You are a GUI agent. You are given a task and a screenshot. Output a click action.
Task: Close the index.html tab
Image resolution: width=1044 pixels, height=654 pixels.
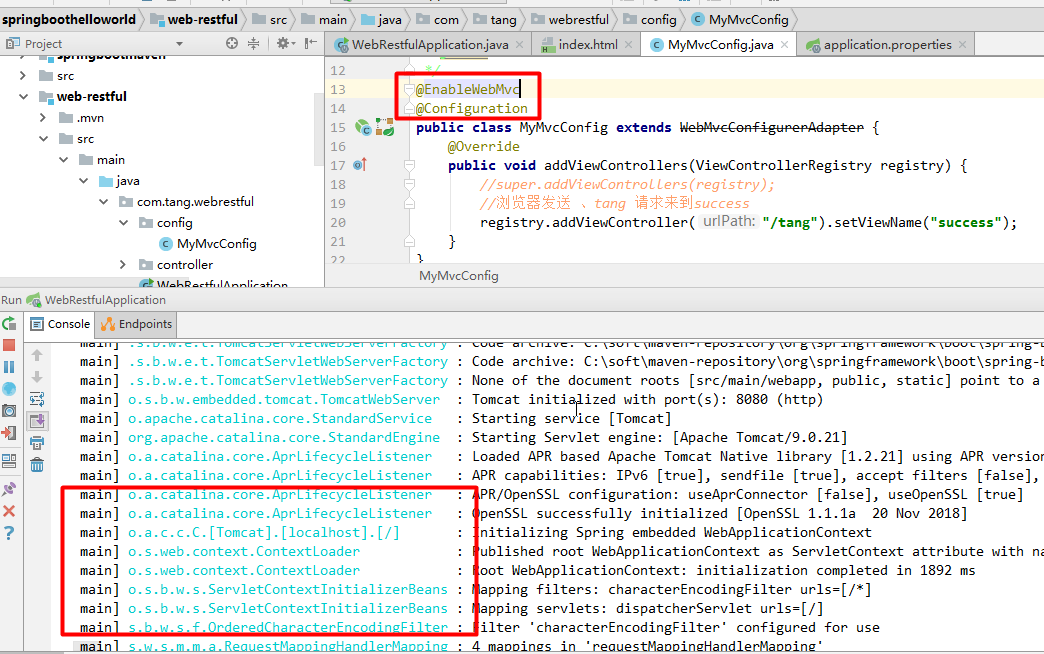628,45
